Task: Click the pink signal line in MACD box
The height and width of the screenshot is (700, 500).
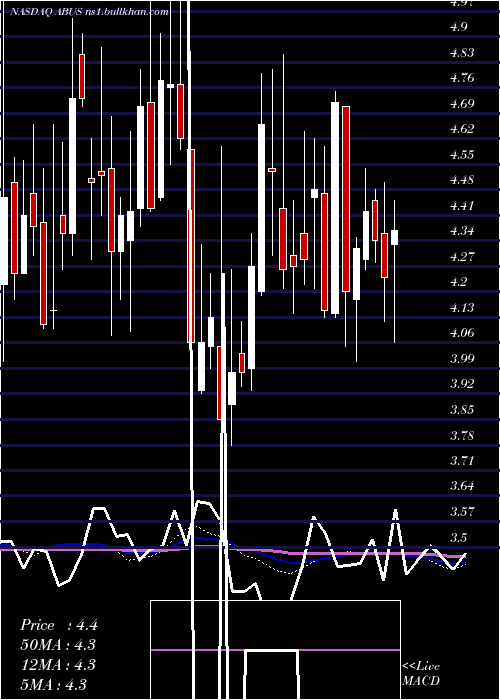Action: tap(275, 650)
